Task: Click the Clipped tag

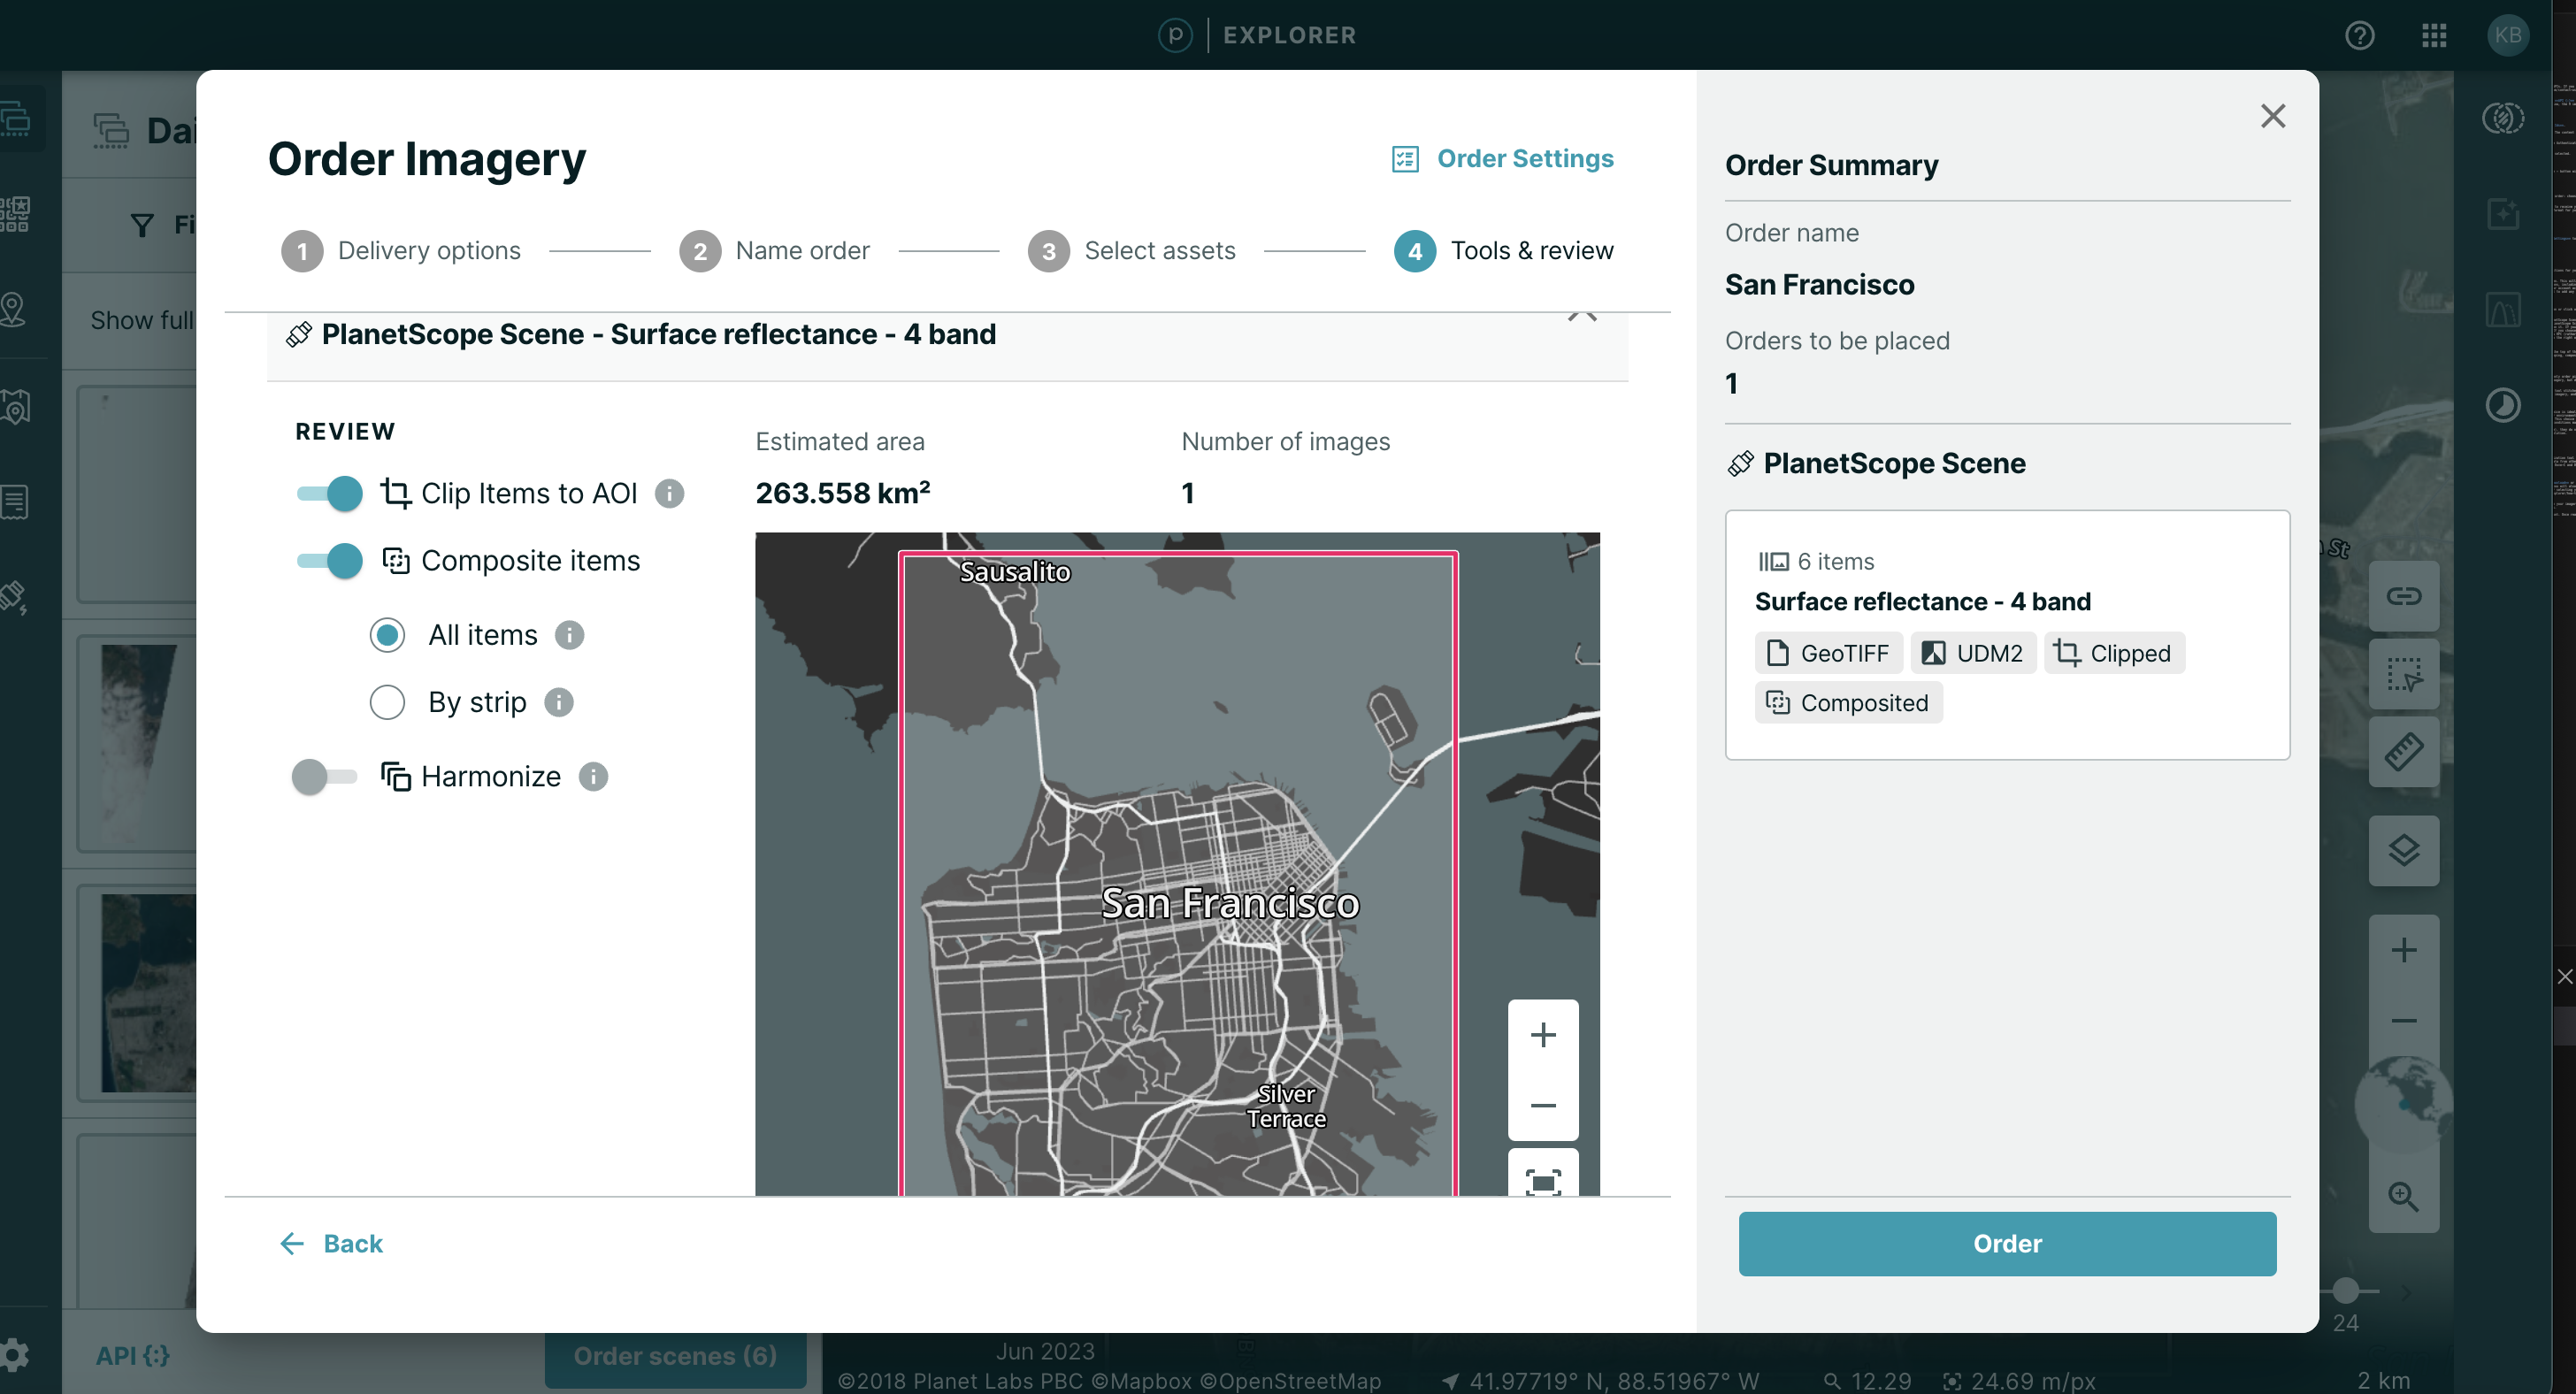Action: tap(2114, 653)
